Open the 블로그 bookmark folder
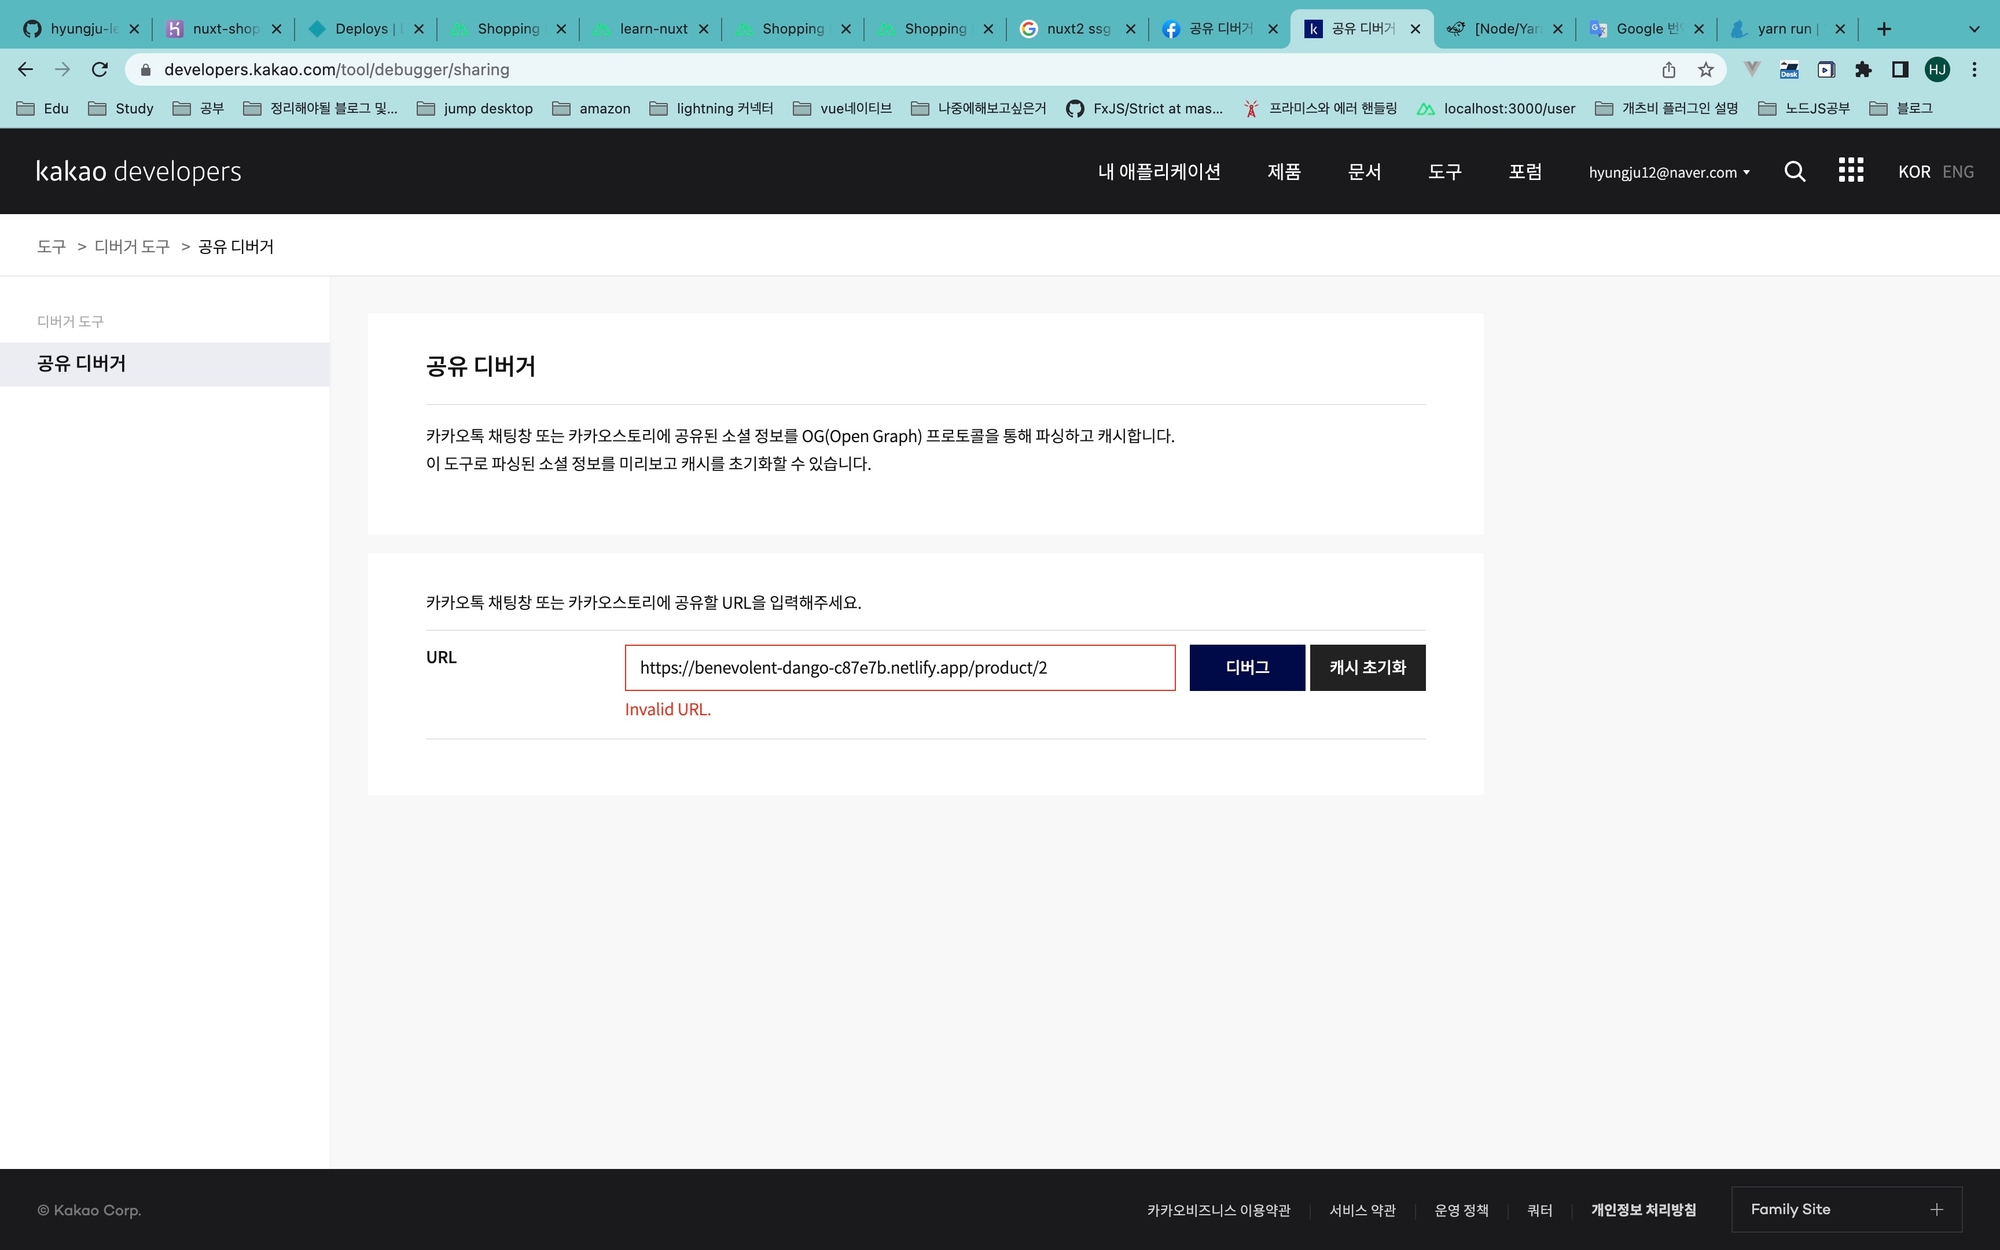 1901,108
